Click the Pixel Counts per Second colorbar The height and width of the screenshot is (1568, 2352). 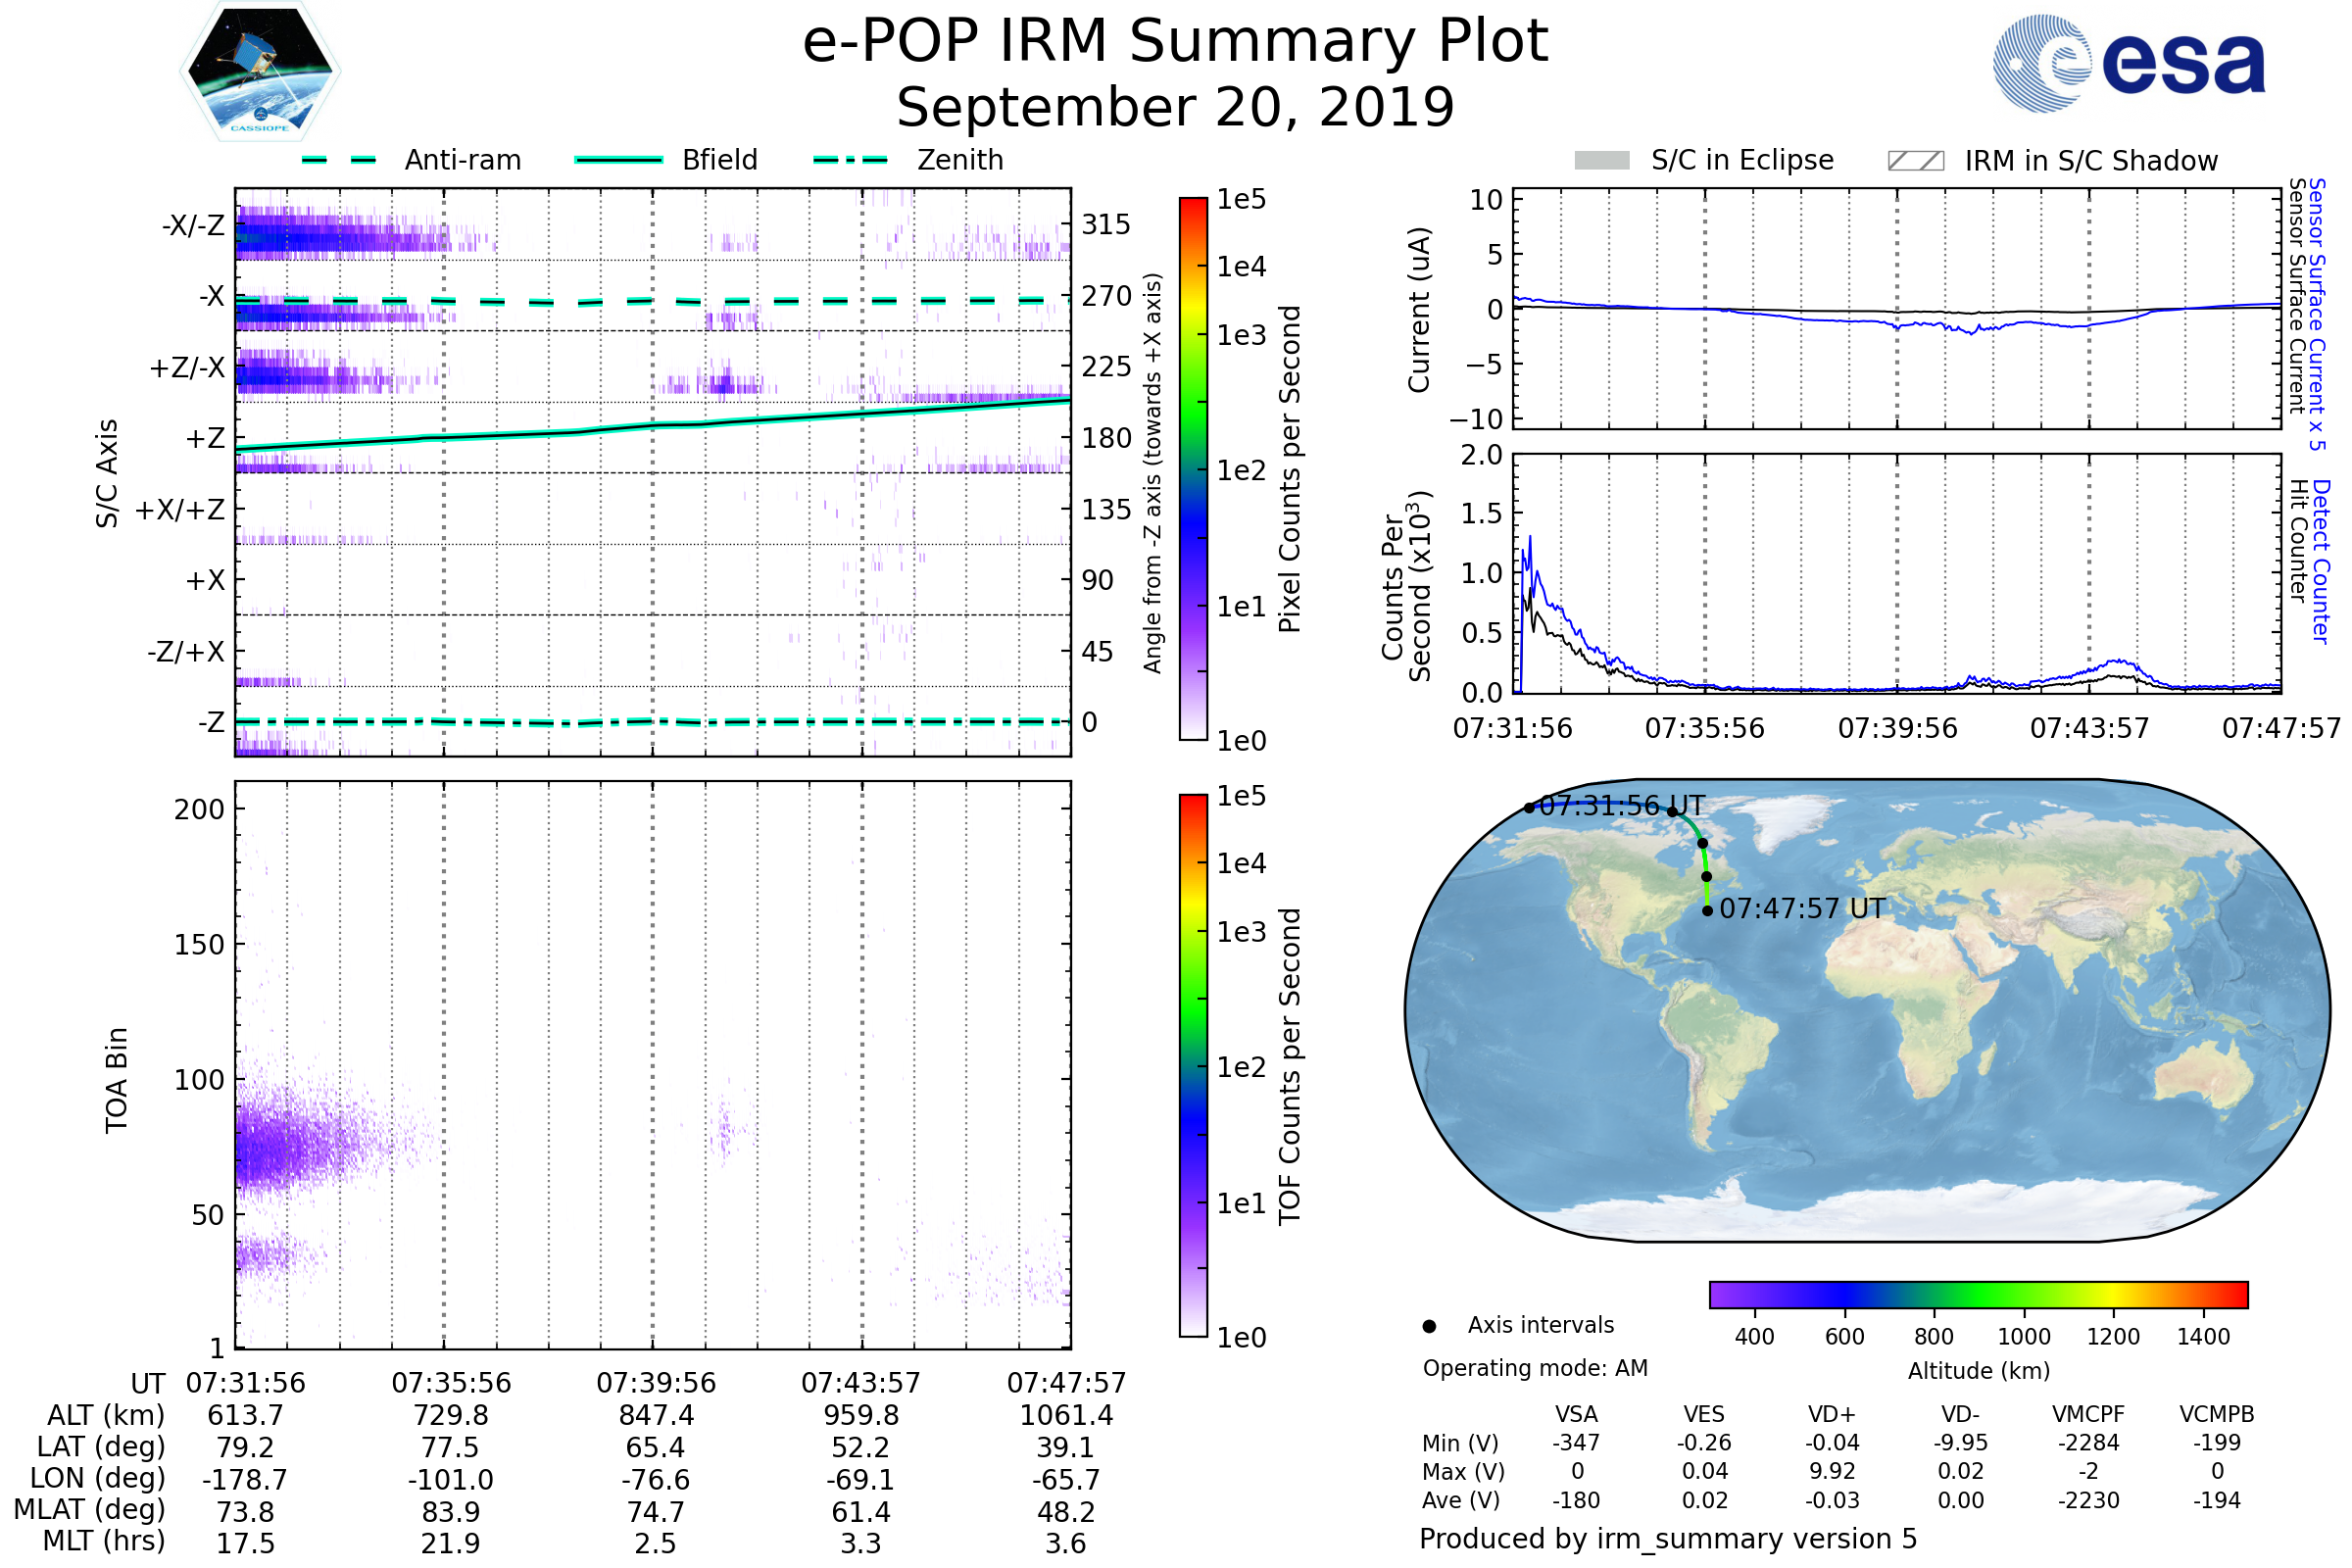pos(1193,468)
